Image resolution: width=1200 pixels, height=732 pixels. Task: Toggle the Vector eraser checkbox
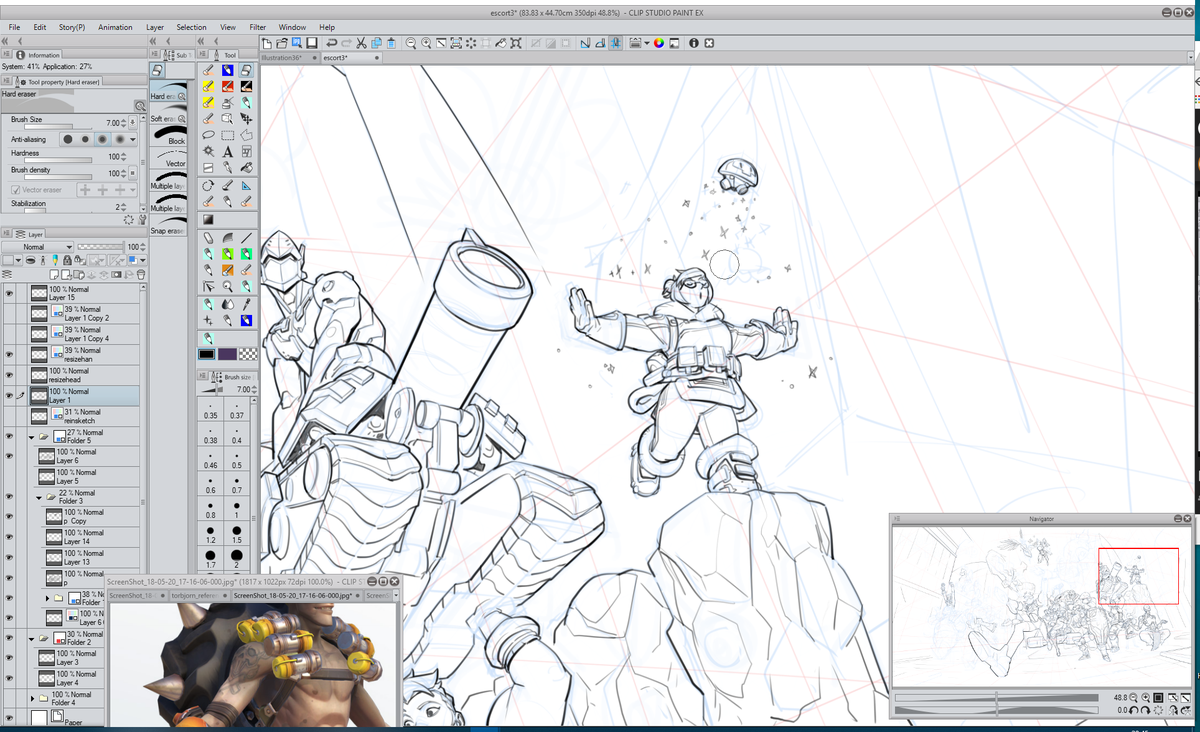[15, 189]
